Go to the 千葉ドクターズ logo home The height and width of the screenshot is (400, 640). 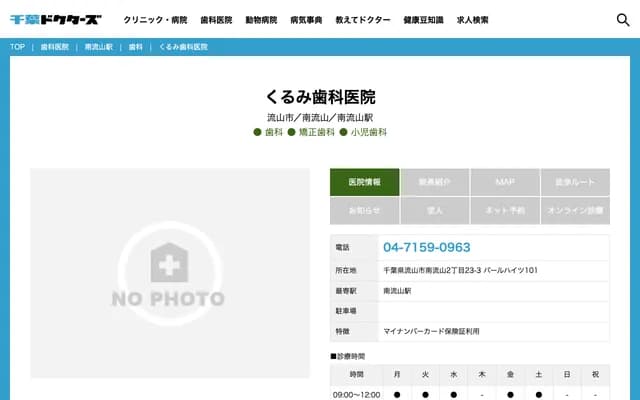pos(56,20)
